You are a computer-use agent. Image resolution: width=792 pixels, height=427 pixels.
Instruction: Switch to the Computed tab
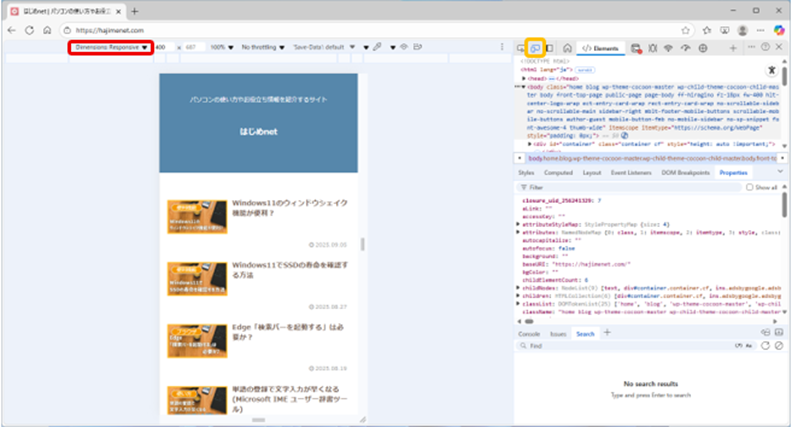[558, 173]
